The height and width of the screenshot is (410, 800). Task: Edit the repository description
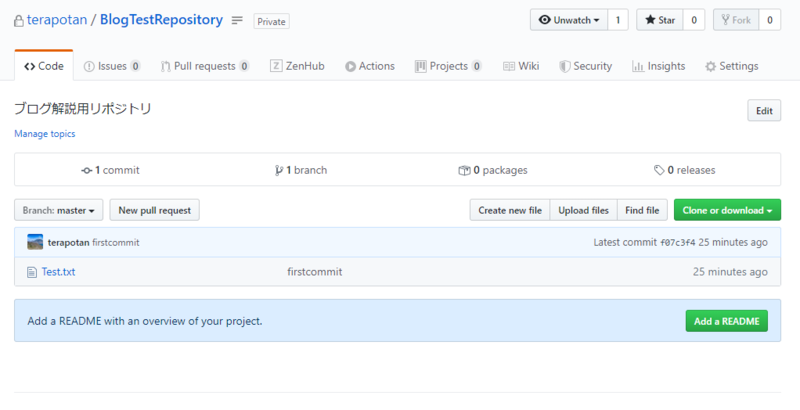[764, 111]
